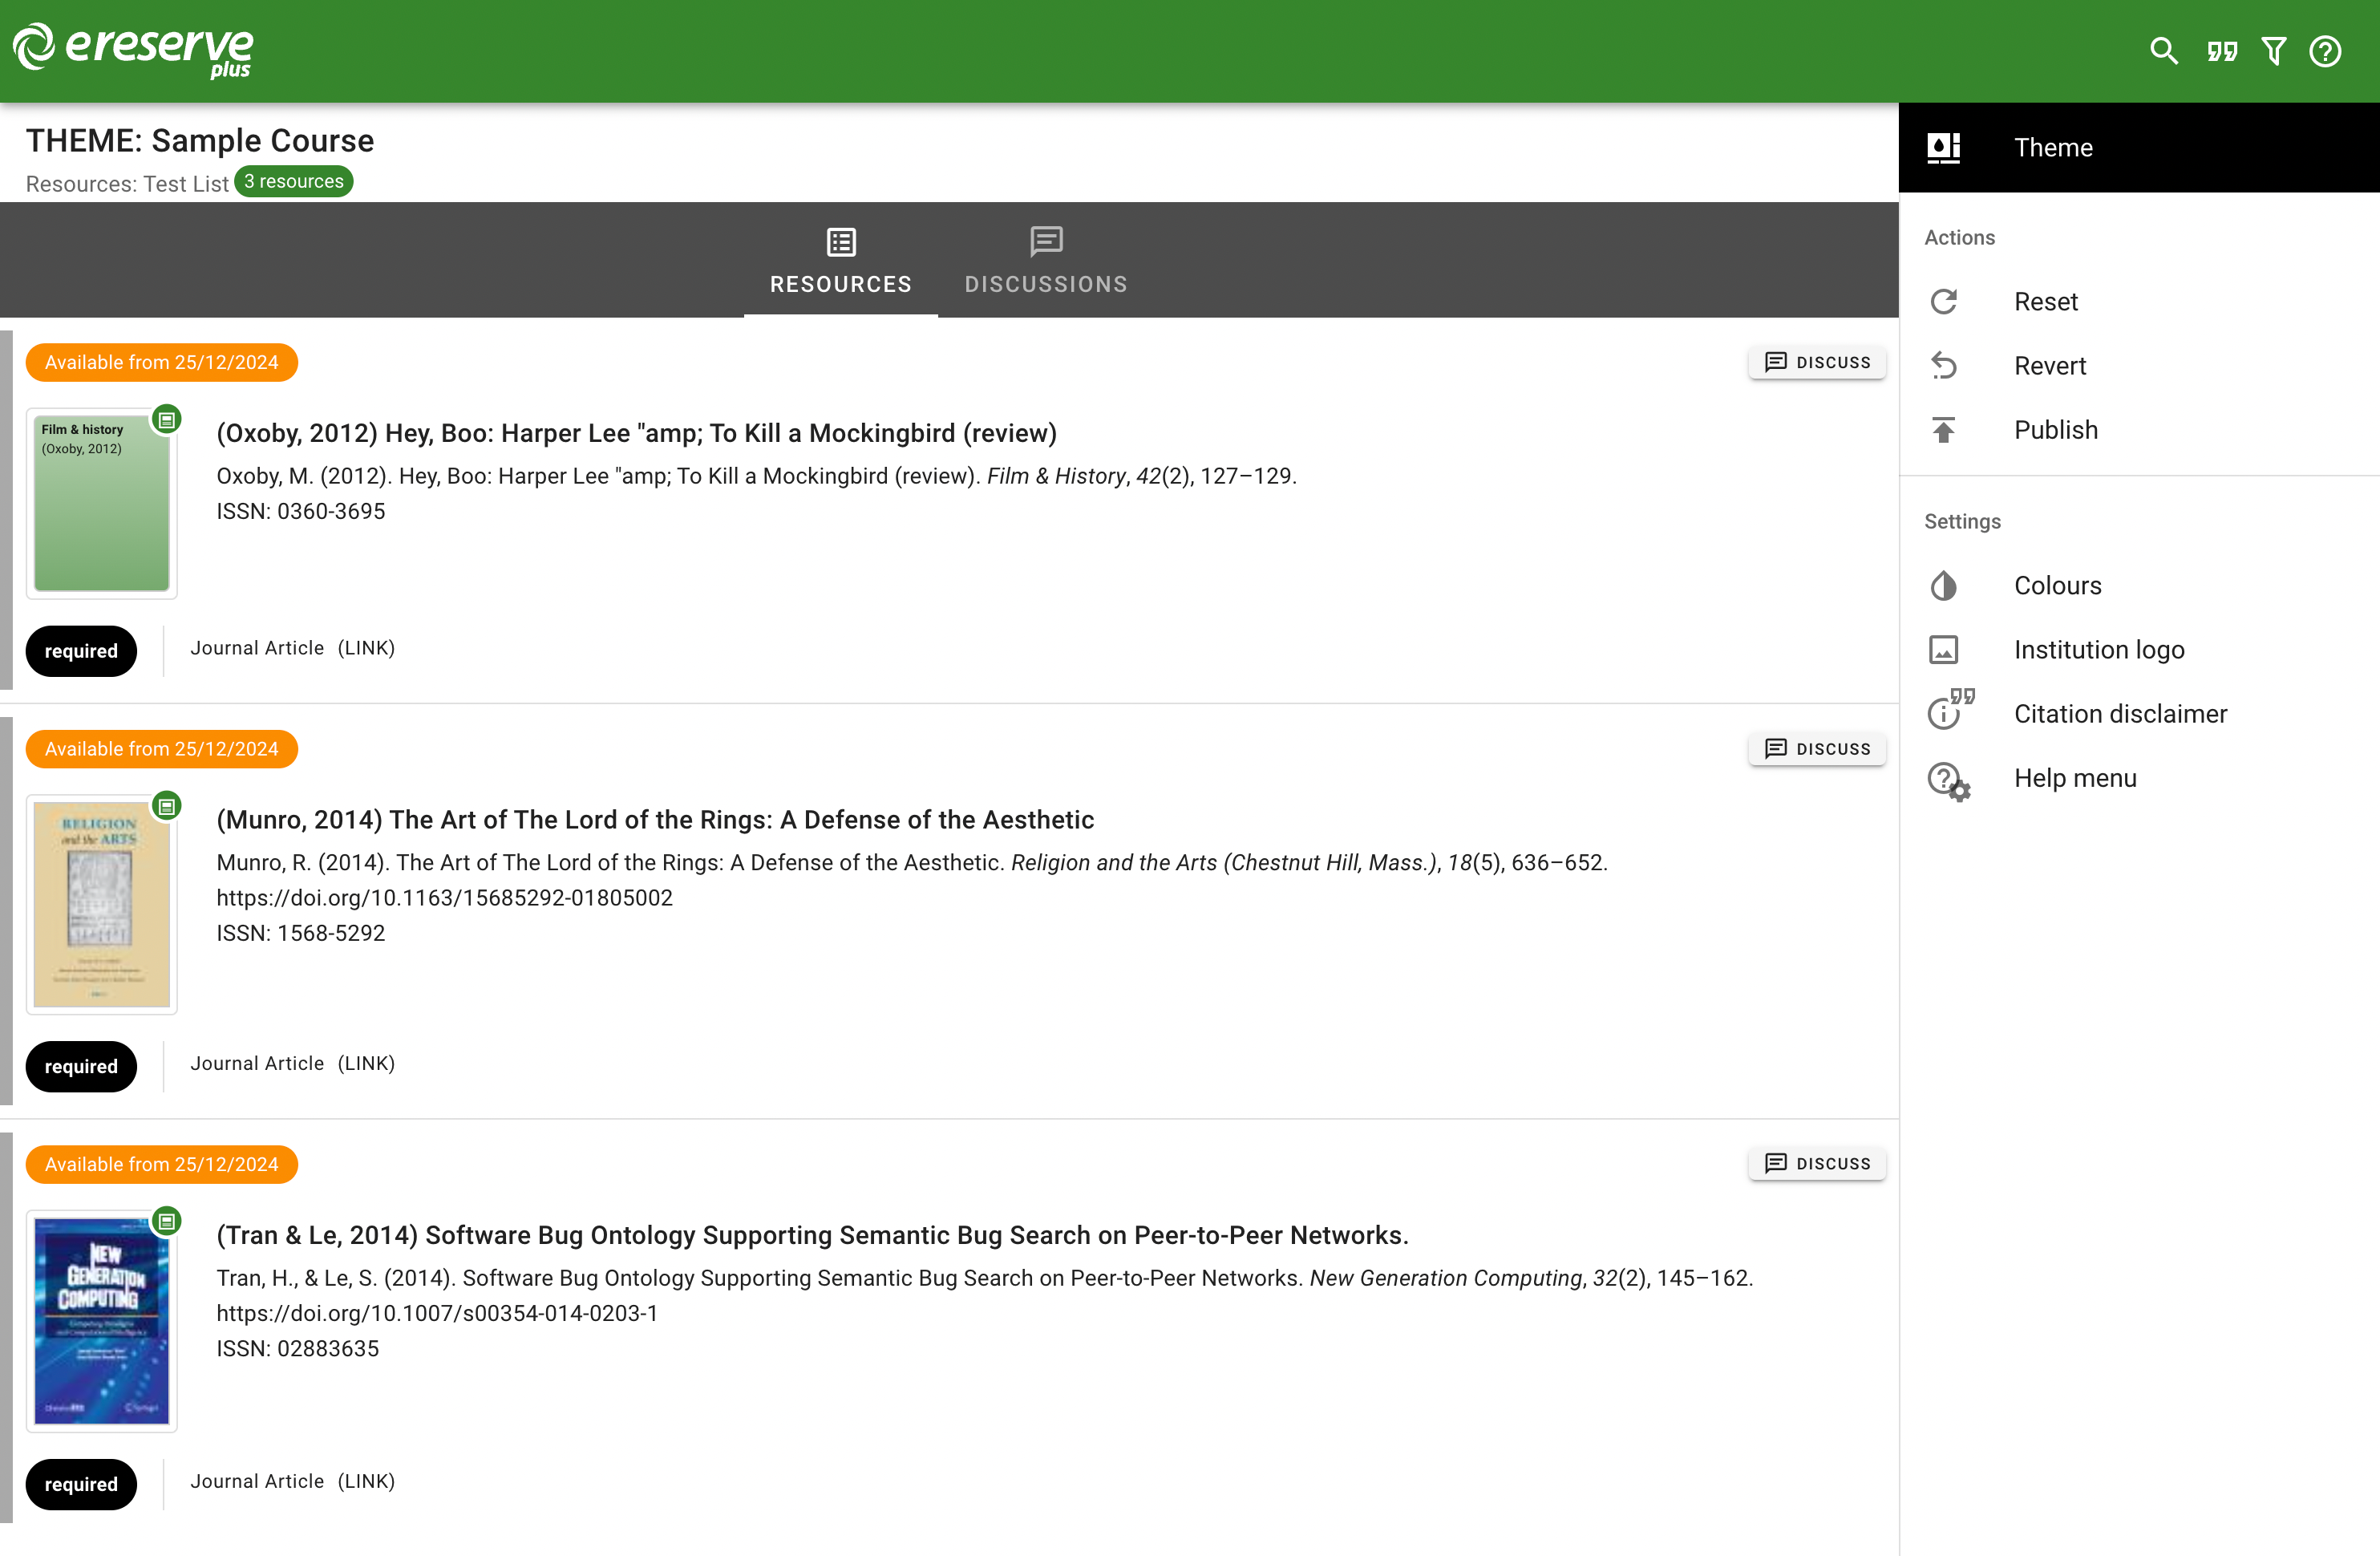The height and width of the screenshot is (1556, 2380).
Task: Click the filter funnel icon in header
Action: (x=2273, y=51)
